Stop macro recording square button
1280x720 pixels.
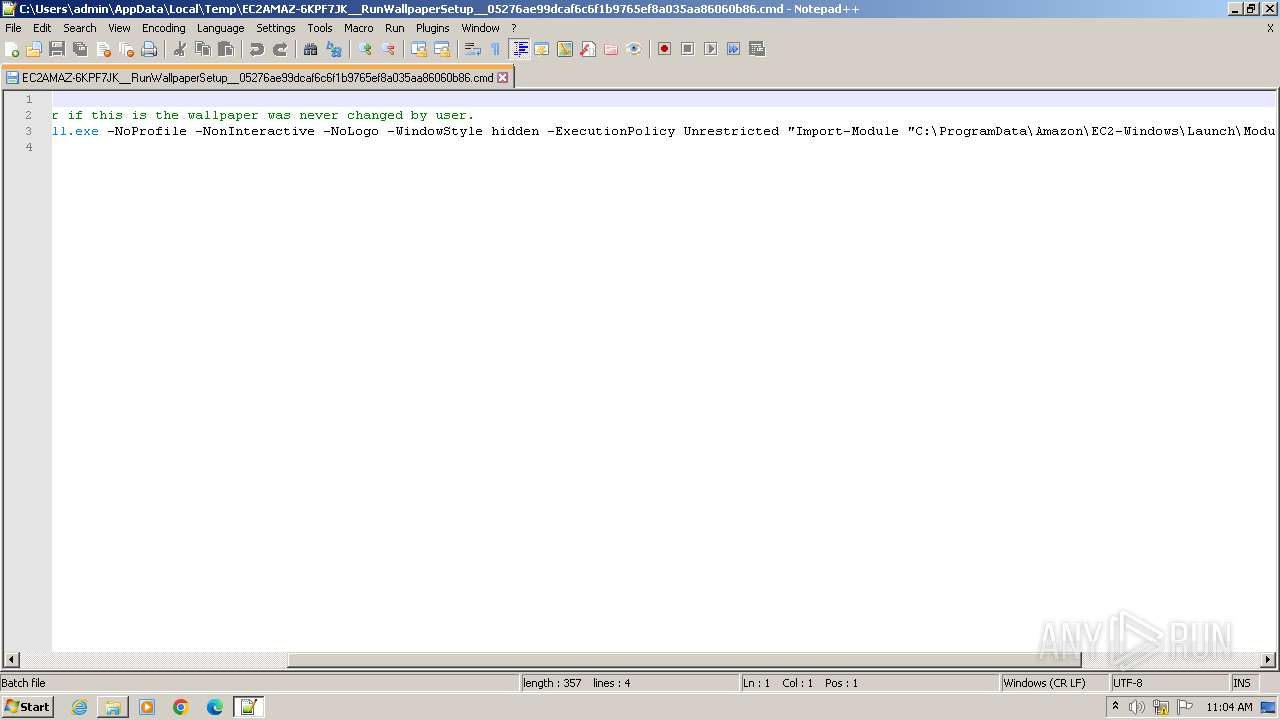[687, 49]
